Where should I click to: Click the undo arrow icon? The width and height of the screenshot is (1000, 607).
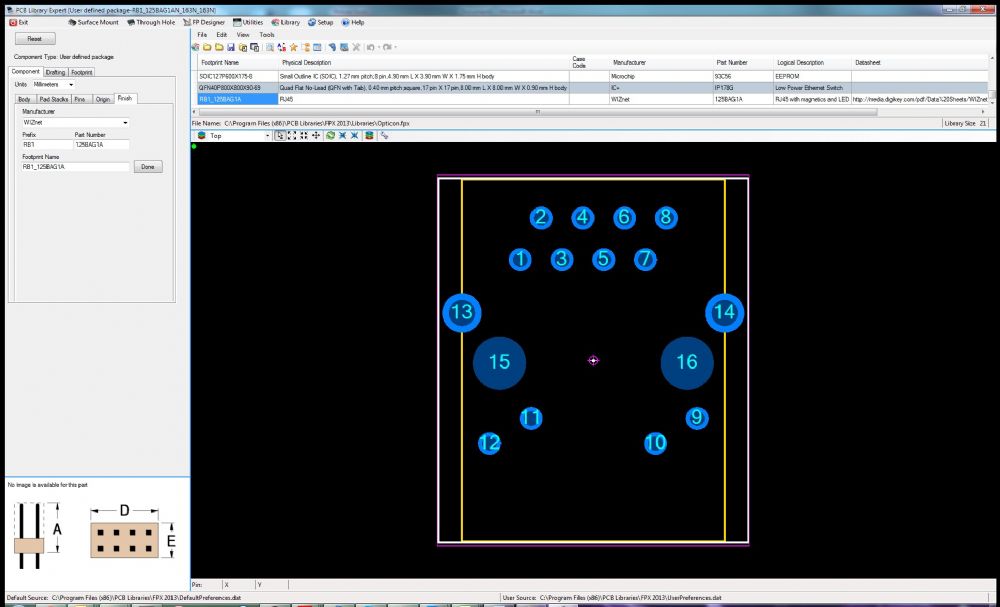pyautogui.click(x=370, y=47)
